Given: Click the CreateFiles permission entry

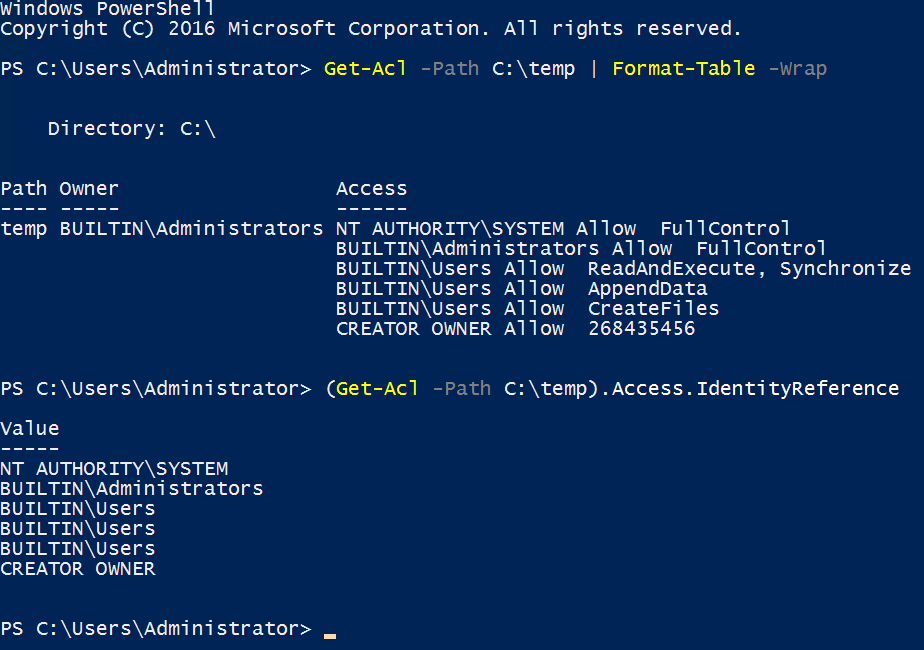Looking at the screenshot, I should tap(653, 308).
